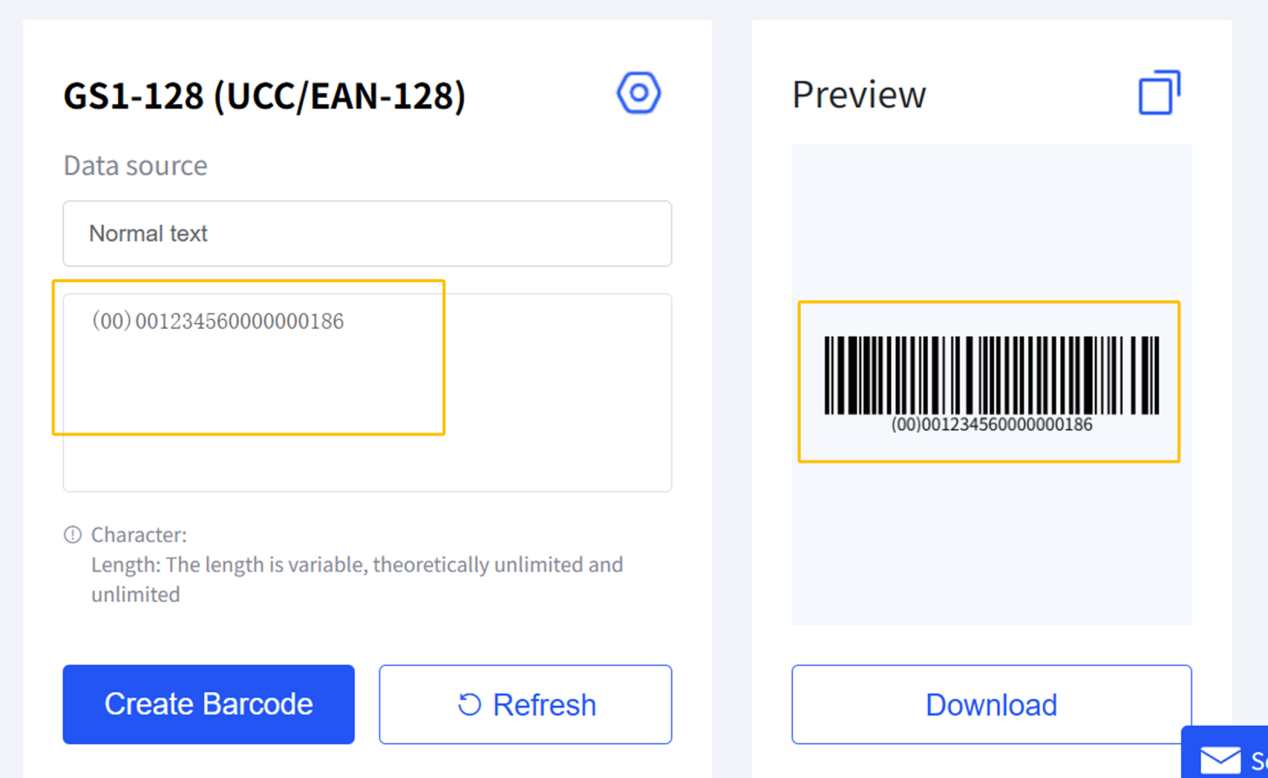Select the barcode bars in the preview

pos(991,375)
